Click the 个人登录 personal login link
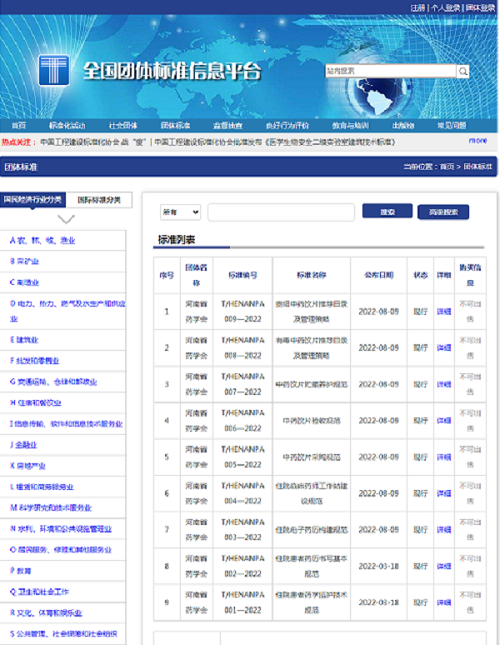Viewport: 500px width, 645px height. pos(445,8)
